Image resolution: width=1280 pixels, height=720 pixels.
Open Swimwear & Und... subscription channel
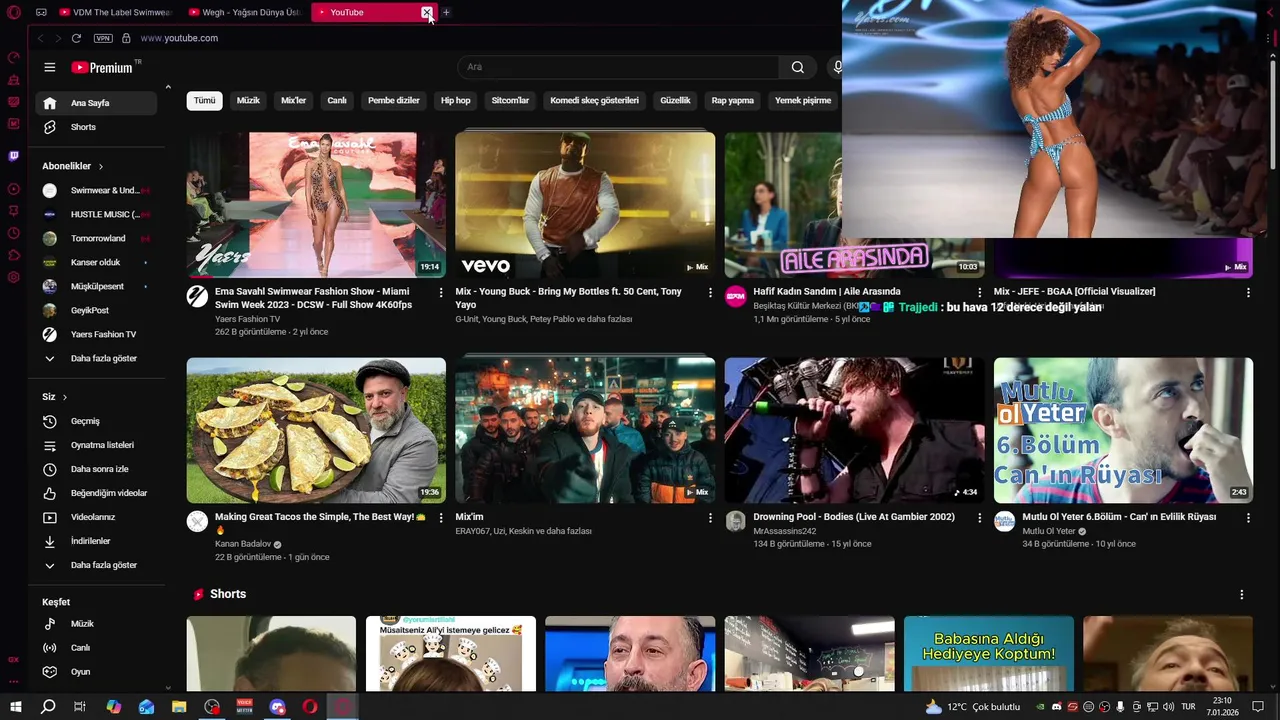click(96, 190)
